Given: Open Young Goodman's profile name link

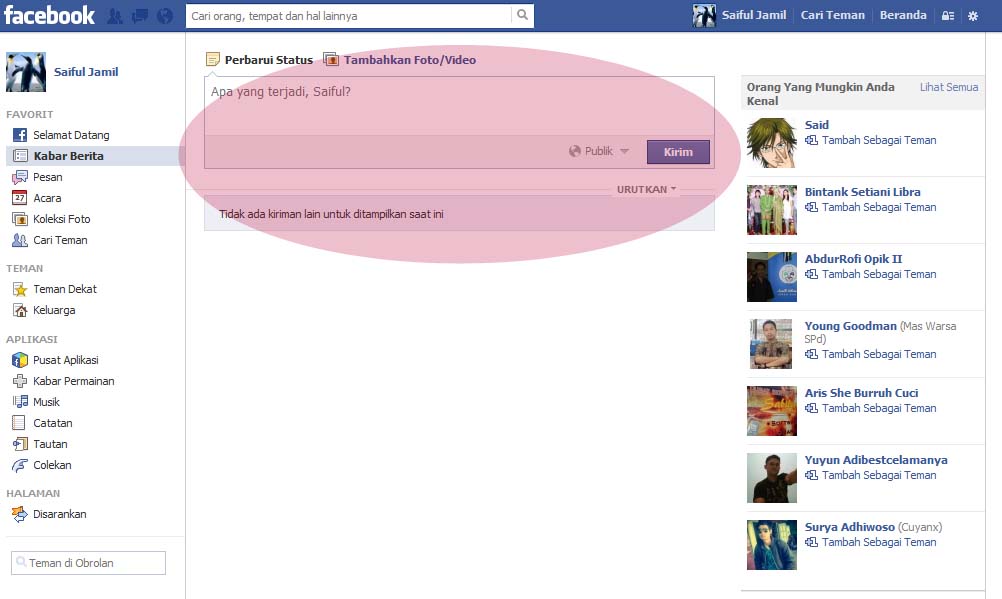Looking at the screenshot, I should click(x=851, y=326).
